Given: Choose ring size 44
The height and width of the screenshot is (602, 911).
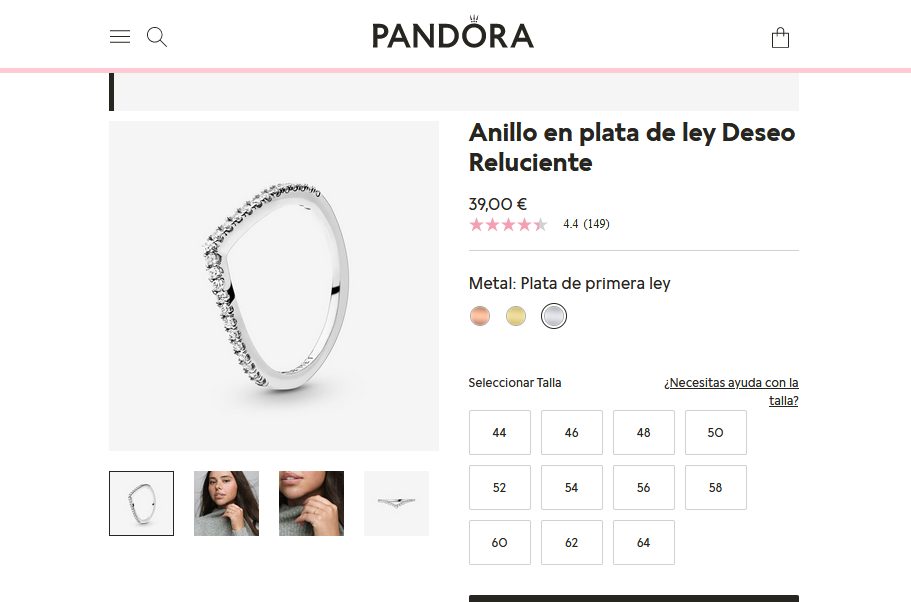Looking at the screenshot, I should click(500, 432).
